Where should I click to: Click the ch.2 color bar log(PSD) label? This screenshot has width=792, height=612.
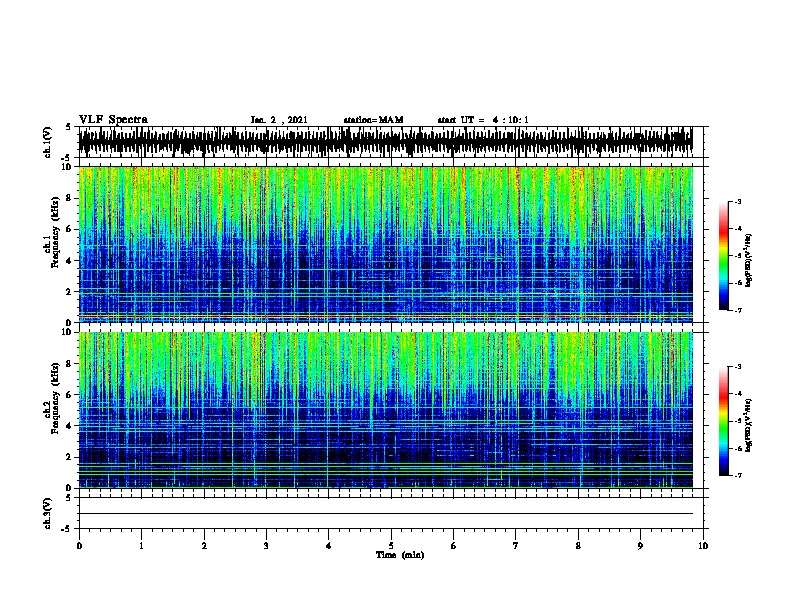pos(748,425)
